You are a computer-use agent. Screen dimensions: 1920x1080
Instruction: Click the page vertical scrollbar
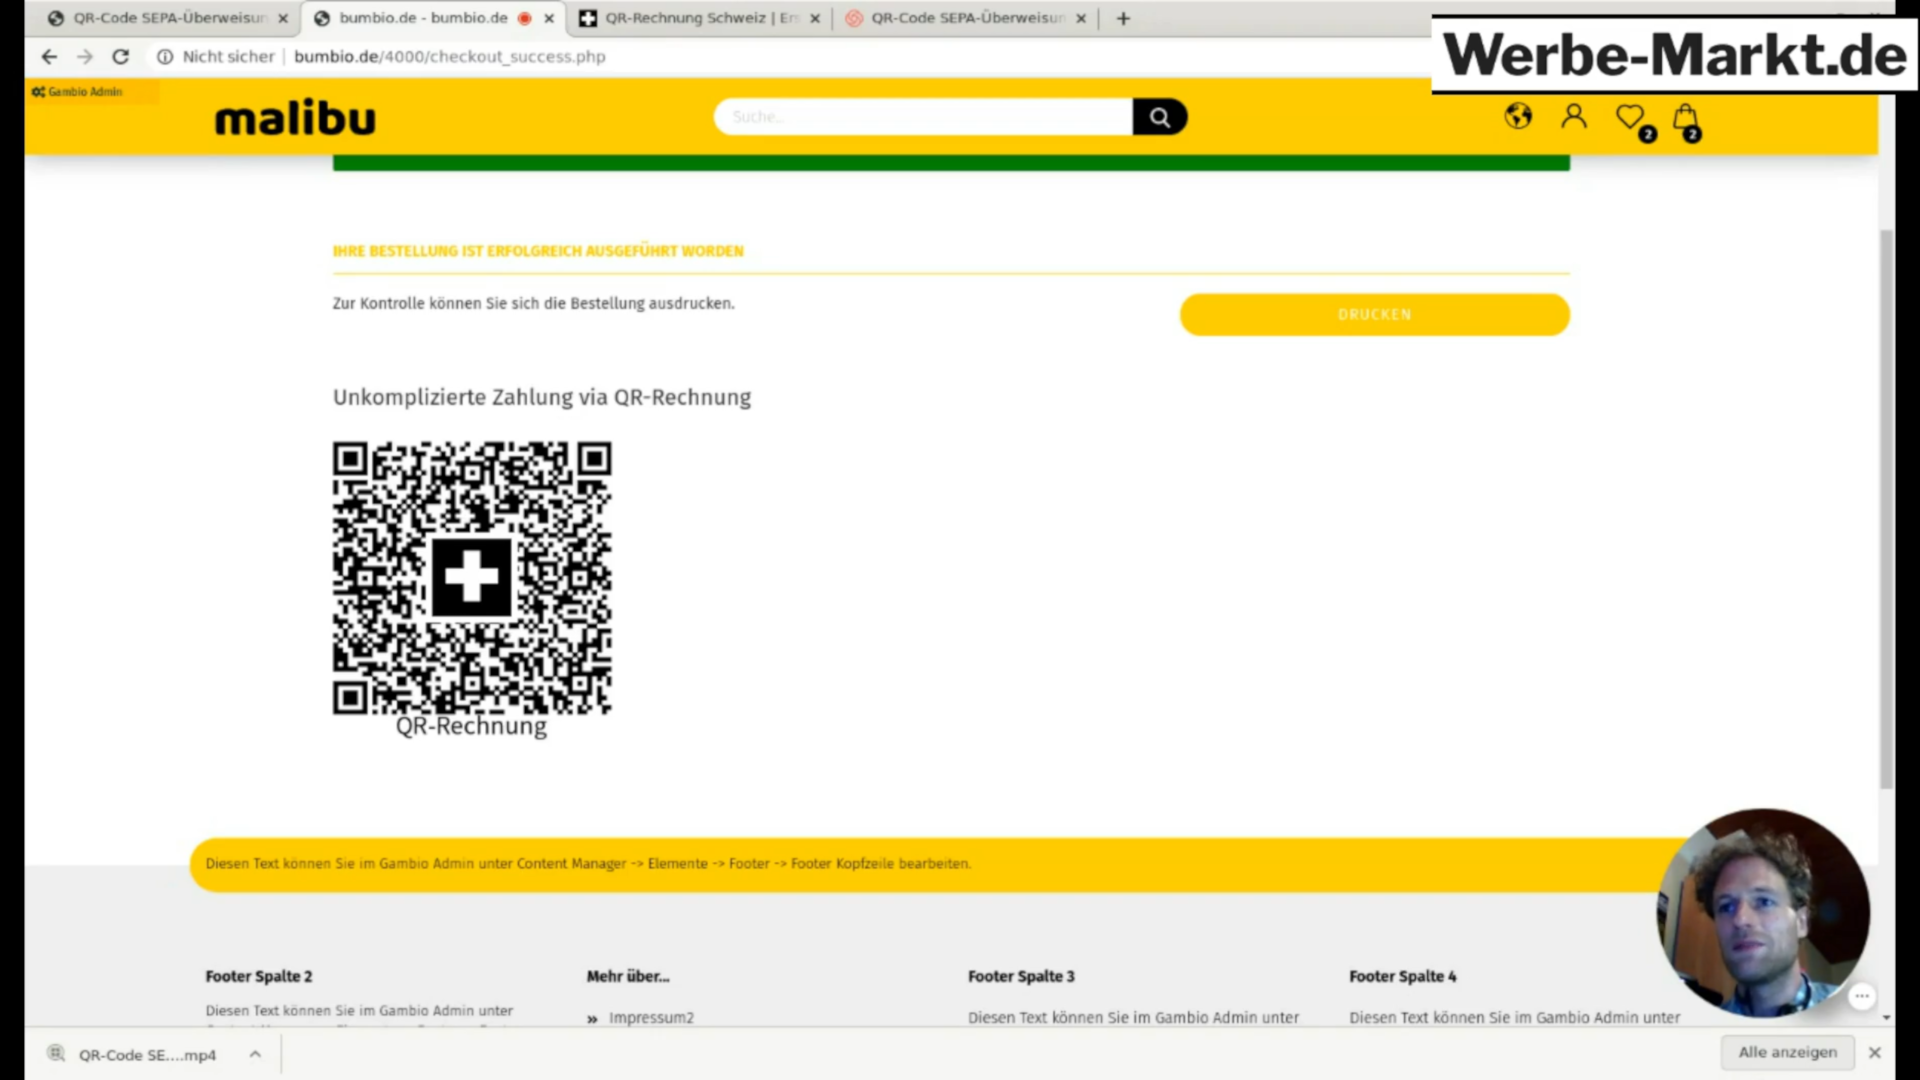coord(1886,510)
